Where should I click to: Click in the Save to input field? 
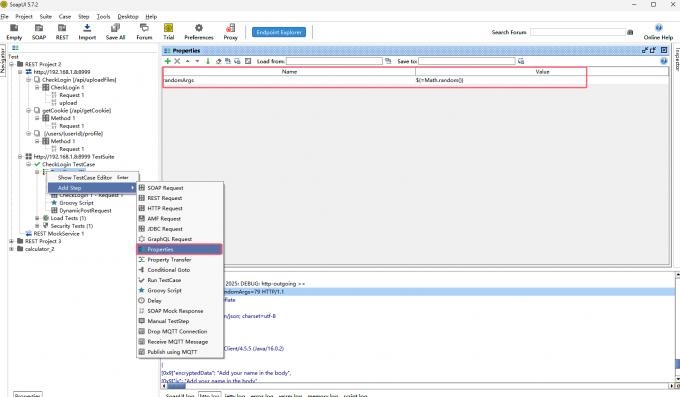(x=467, y=61)
